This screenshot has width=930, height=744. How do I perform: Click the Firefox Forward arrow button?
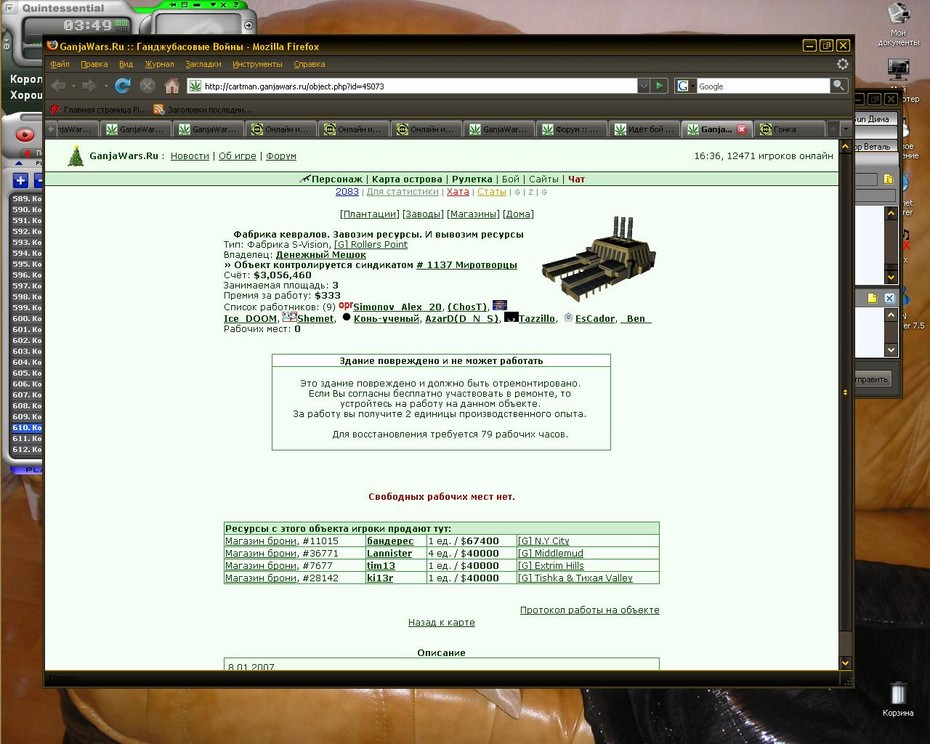pos(89,86)
